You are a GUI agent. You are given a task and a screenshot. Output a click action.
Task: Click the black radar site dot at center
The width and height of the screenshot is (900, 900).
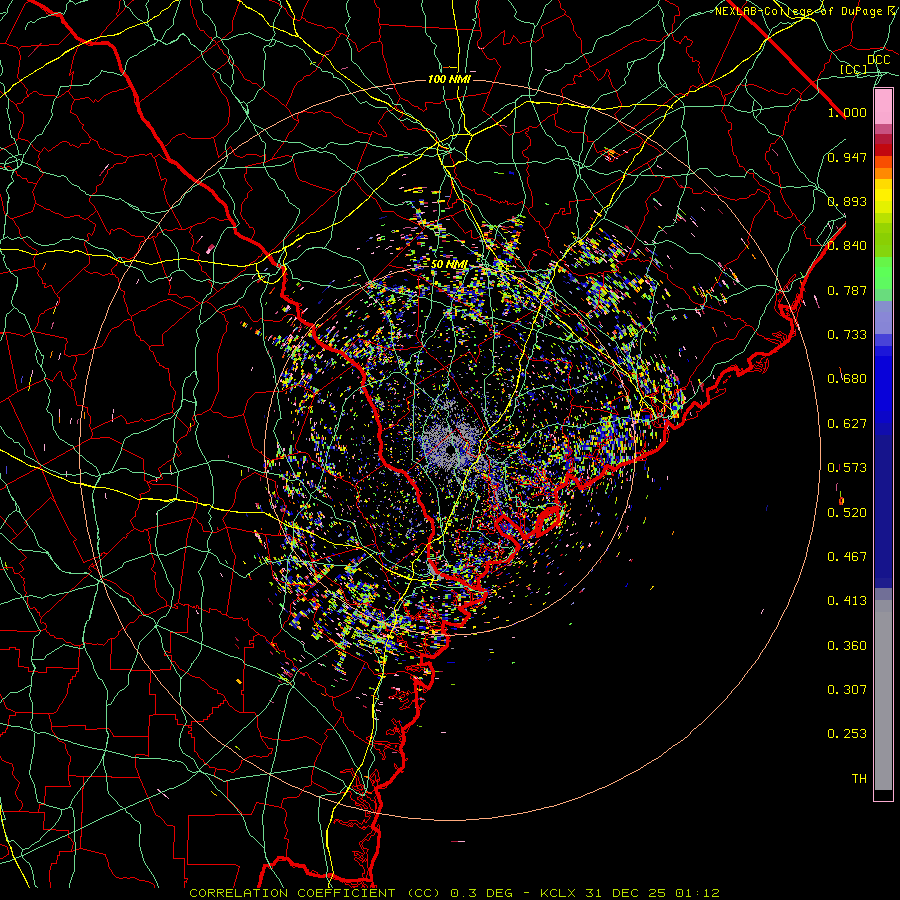tap(451, 449)
